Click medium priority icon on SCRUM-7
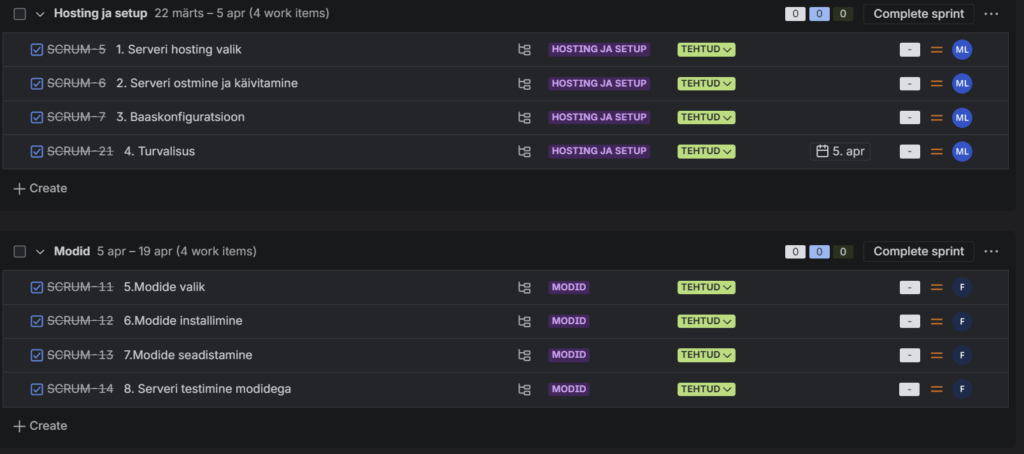Image resolution: width=1024 pixels, height=454 pixels. tap(937, 118)
